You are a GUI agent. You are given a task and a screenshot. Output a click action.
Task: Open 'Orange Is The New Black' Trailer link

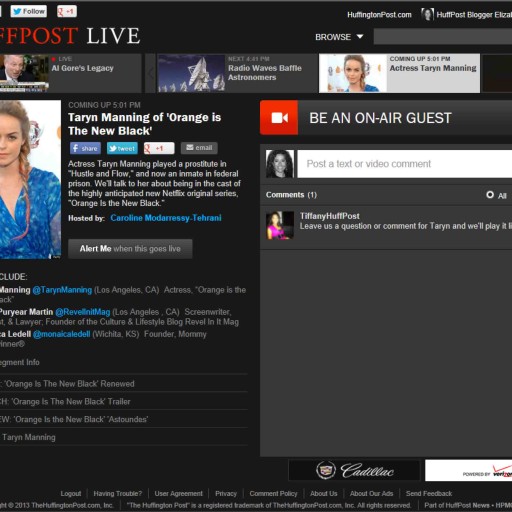(x=65, y=402)
